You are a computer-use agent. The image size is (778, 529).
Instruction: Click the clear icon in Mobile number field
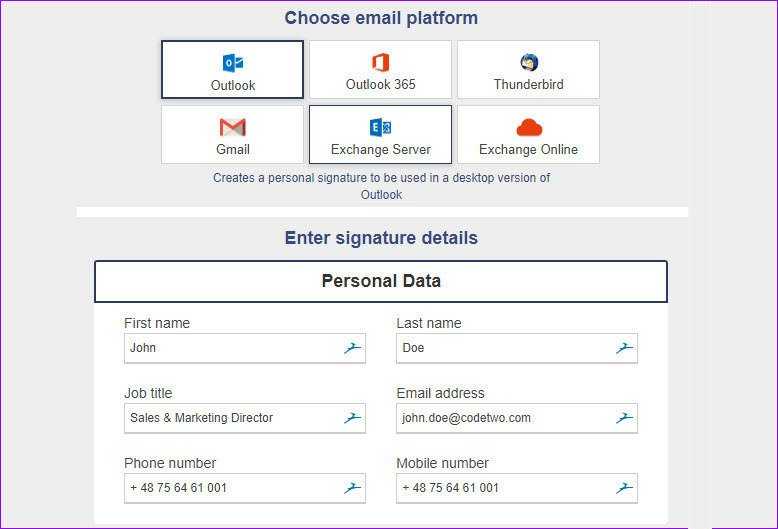(x=624, y=488)
